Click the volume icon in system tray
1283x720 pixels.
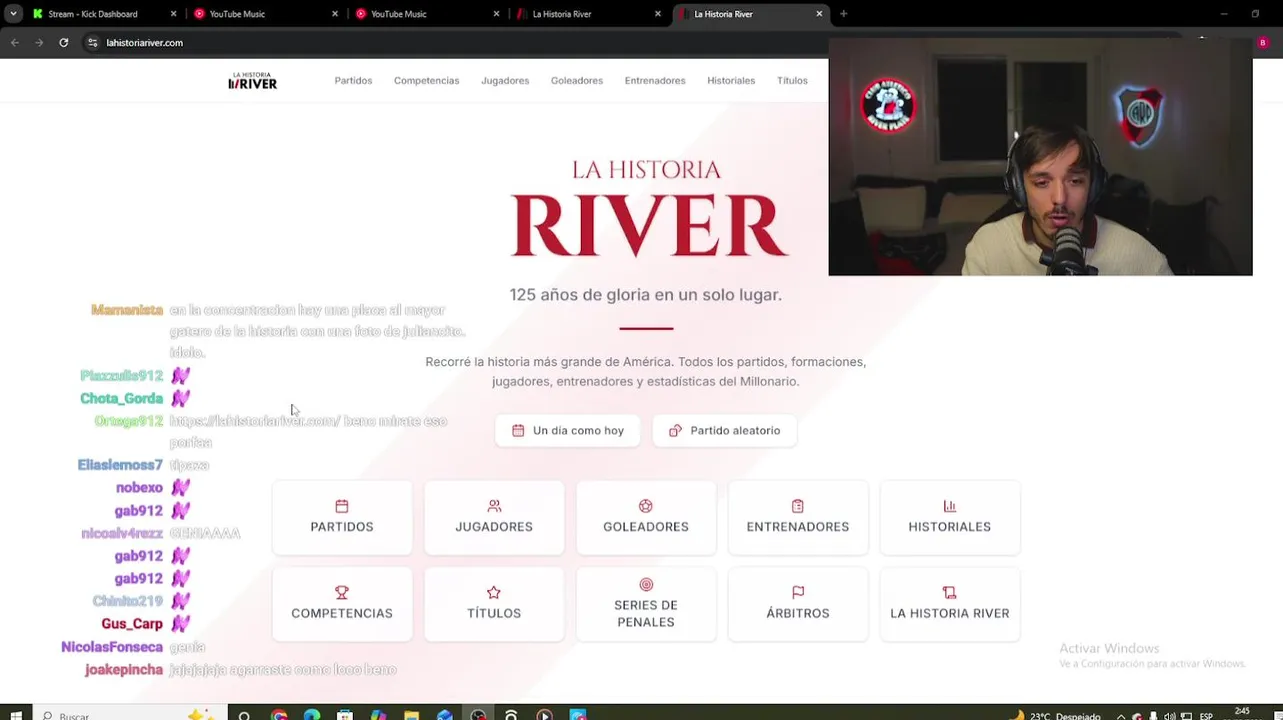tap(1170, 716)
